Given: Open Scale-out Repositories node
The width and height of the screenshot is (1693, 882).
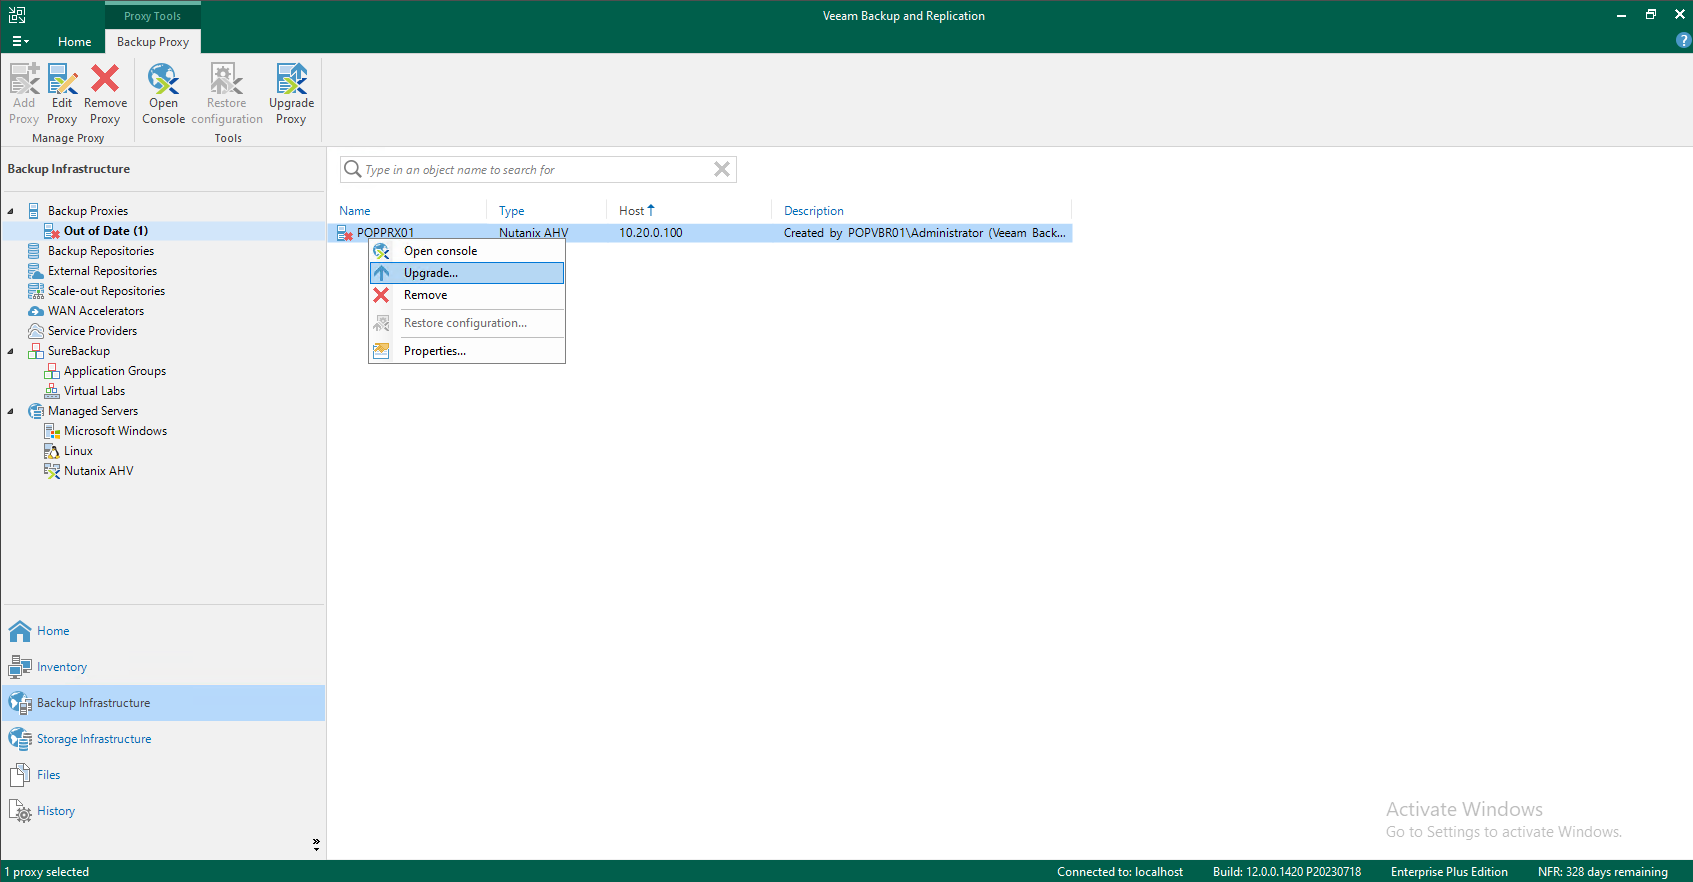Looking at the screenshot, I should coord(106,291).
